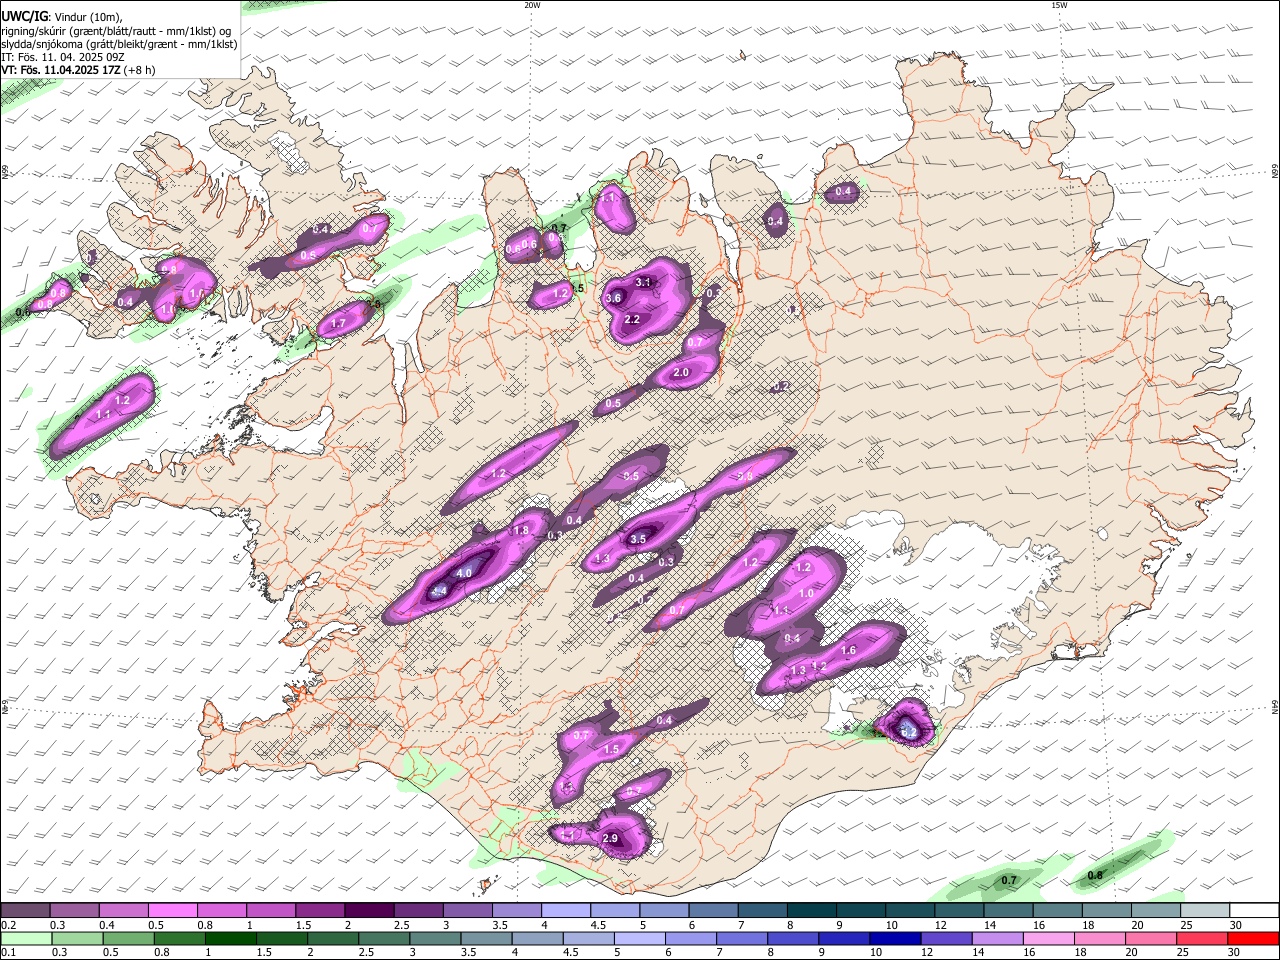The image size is (1280, 960).
Task: Click the dark teal swatch at 9 in snow legend
Action: (x=859, y=910)
